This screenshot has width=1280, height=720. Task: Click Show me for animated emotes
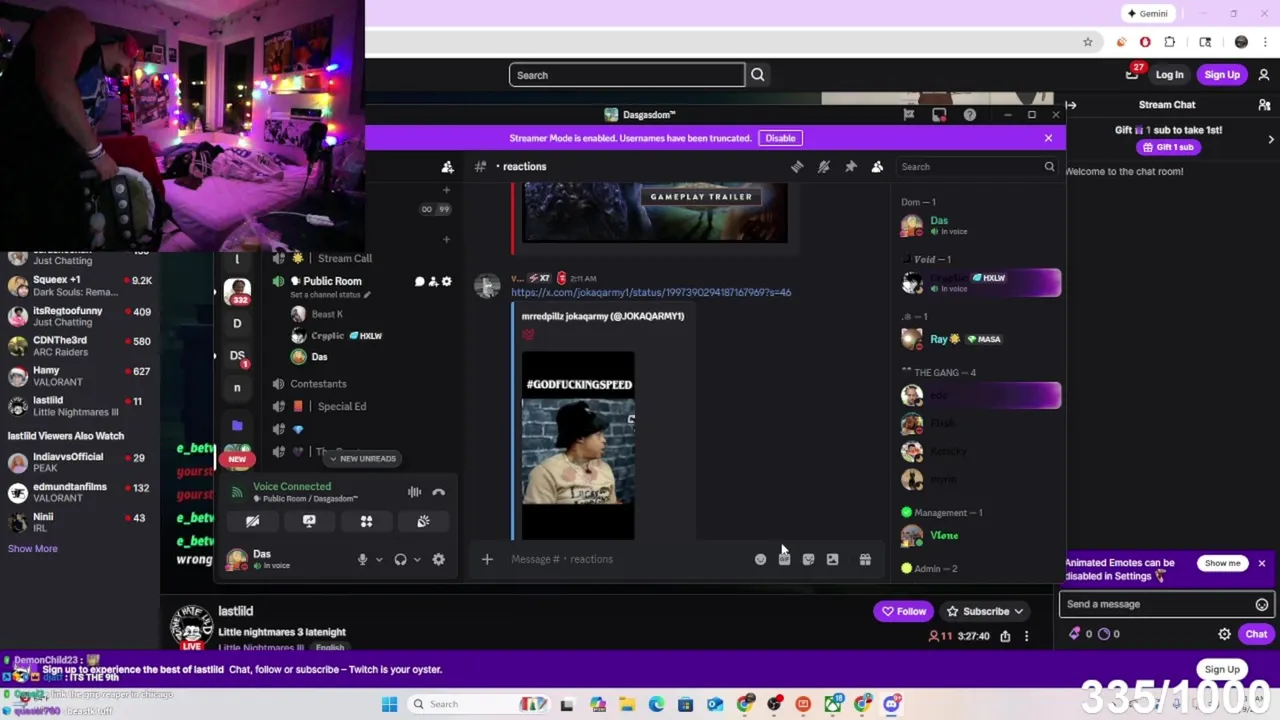[x=1222, y=563]
